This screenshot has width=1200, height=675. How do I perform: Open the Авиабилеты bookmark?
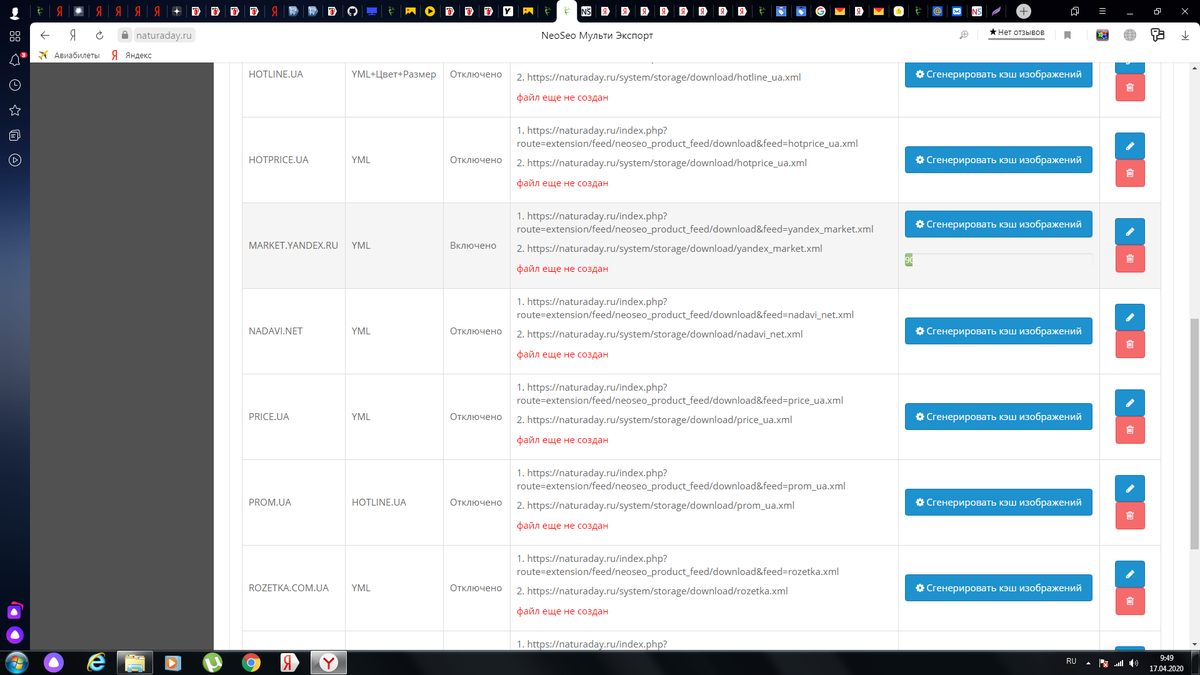click(69, 55)
